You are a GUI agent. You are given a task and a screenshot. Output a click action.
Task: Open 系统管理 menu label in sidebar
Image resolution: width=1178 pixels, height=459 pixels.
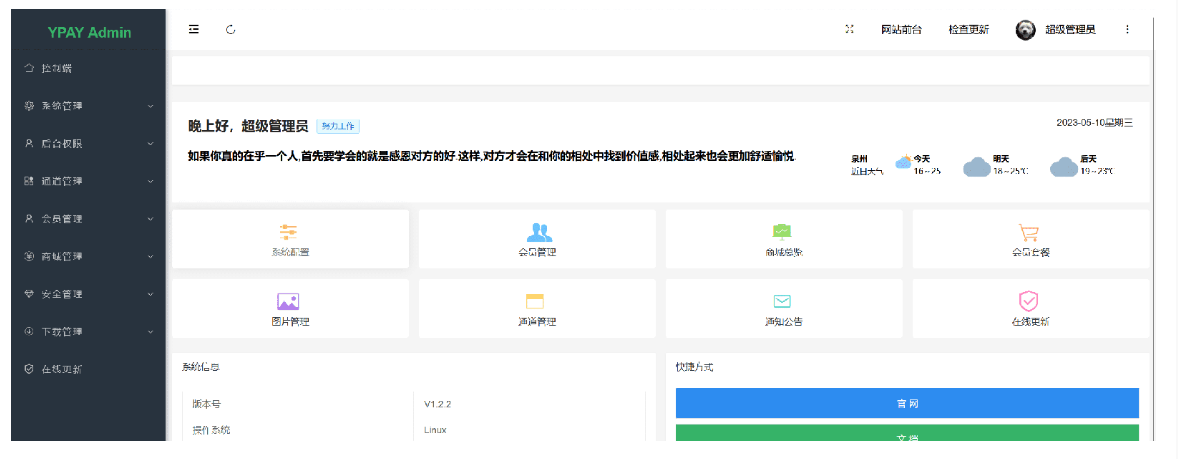click(62, 106)
